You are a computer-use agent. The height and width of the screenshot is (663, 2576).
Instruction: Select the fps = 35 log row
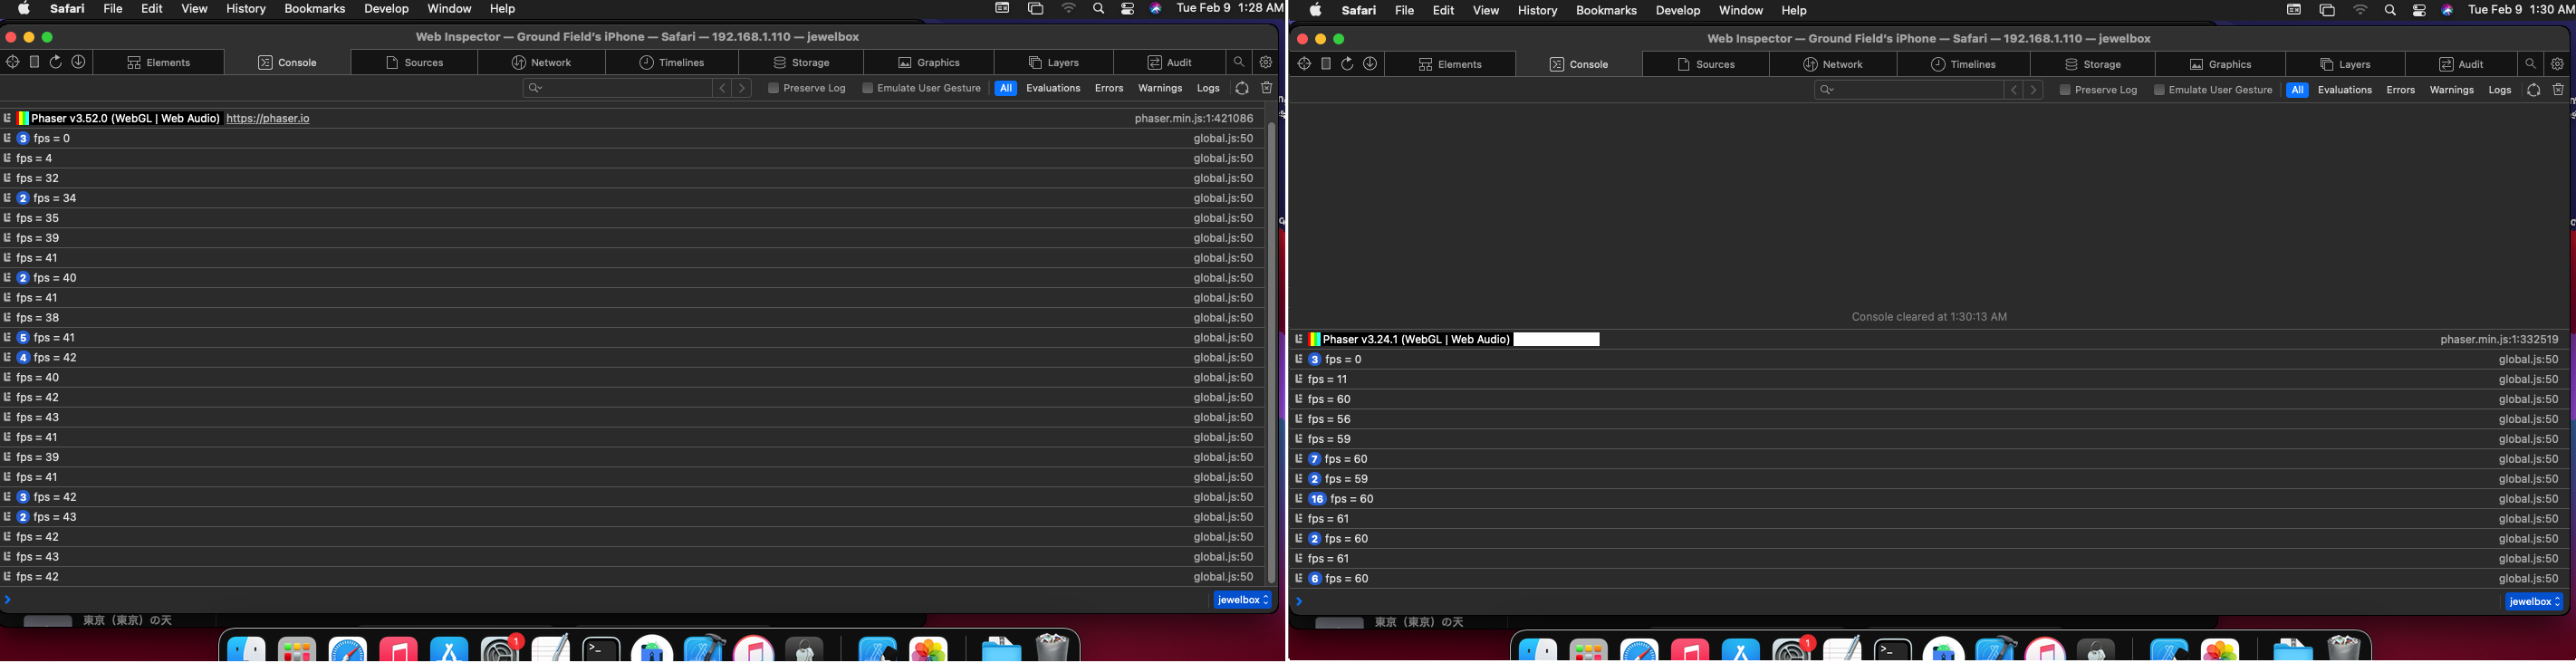[632, 218]
